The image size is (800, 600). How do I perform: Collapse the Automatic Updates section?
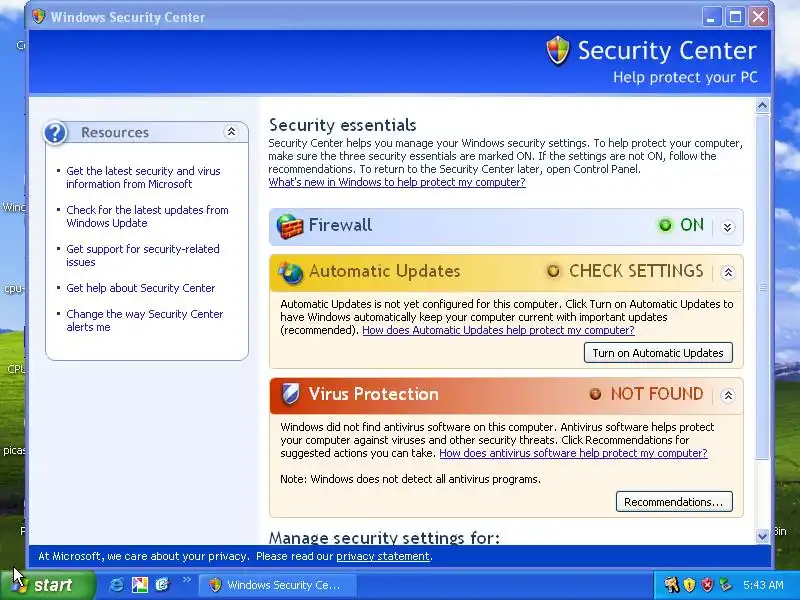click(x=728, y=272)
